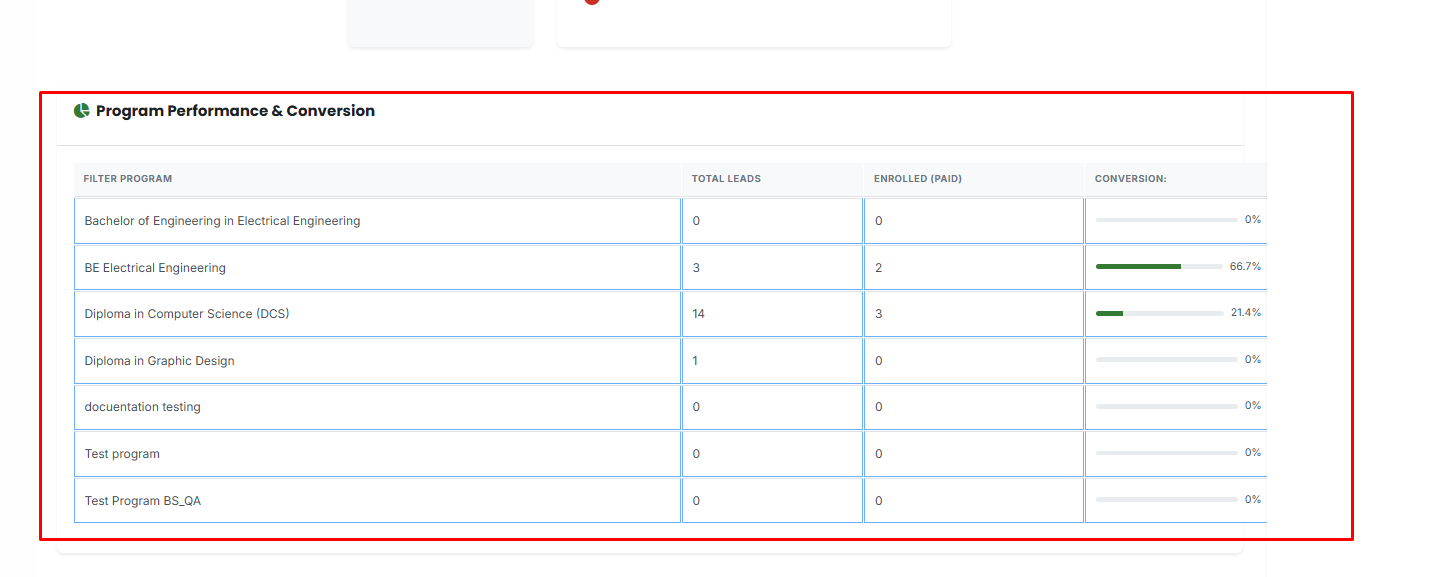Screen dimensions: 1444x577
Task: Click enrolled count 2 for BE Electrical Engineering
Action: (x=879, y=268)
